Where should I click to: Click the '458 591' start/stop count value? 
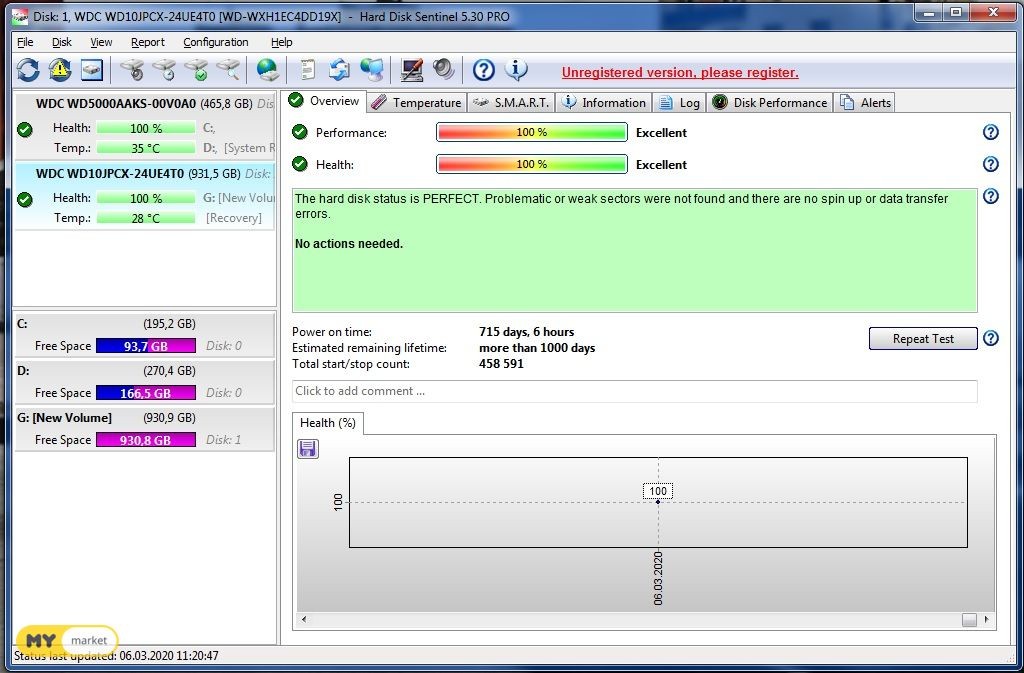click(x=501, y=364)
